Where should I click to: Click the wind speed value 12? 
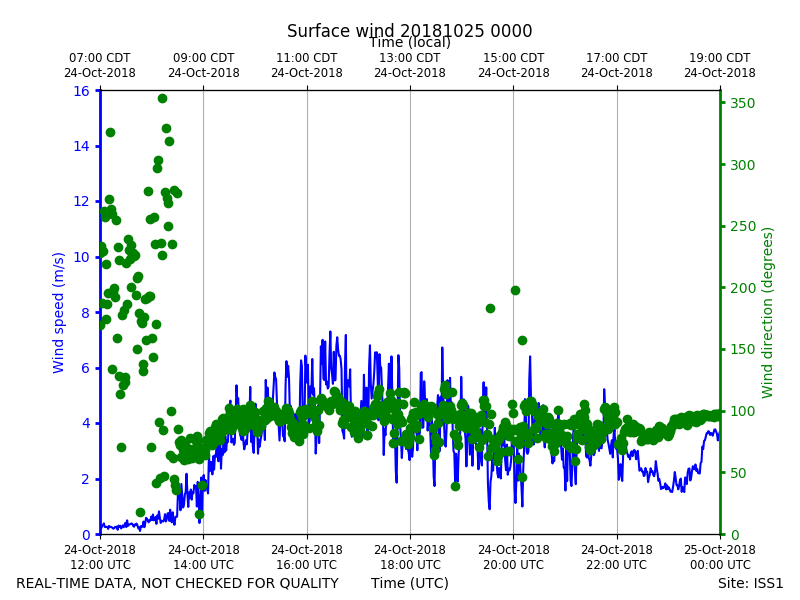[x=82, y=202]
